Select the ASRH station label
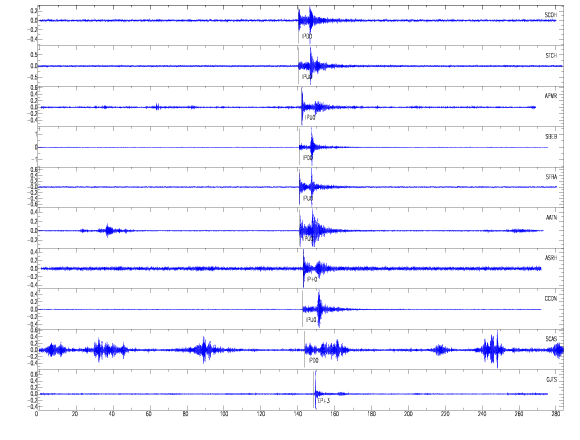580x440 pixels. 551,258
